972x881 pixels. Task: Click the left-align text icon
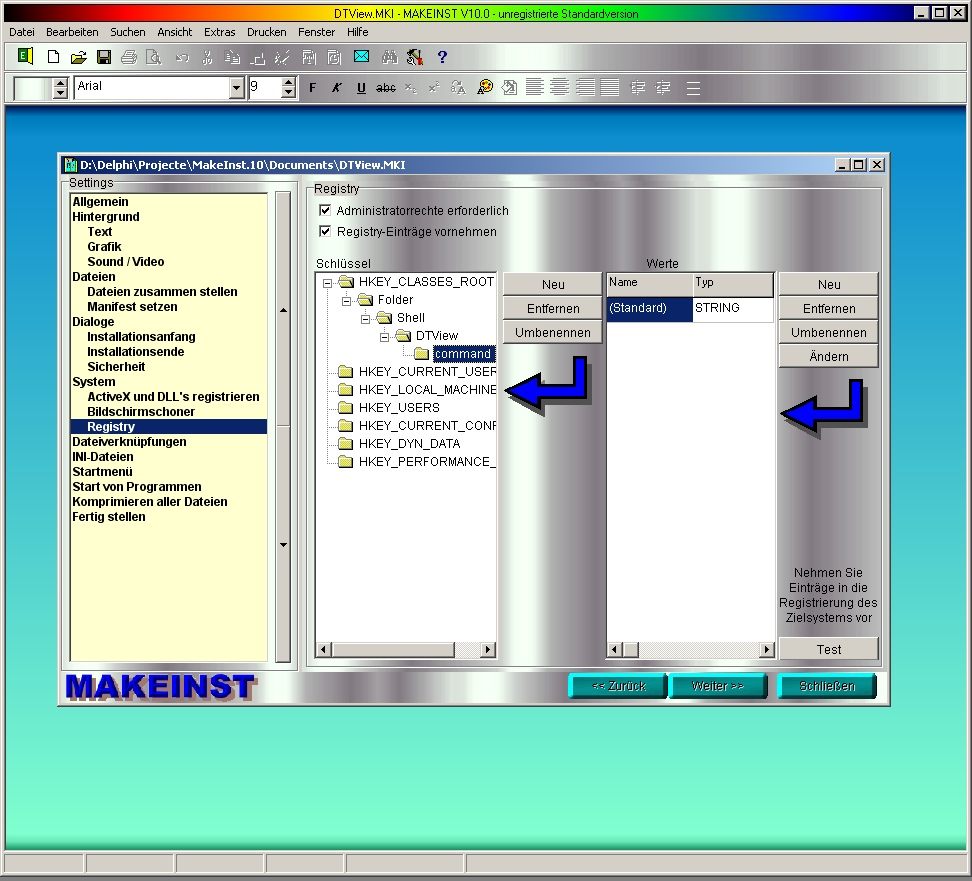[x=534, y=87]
